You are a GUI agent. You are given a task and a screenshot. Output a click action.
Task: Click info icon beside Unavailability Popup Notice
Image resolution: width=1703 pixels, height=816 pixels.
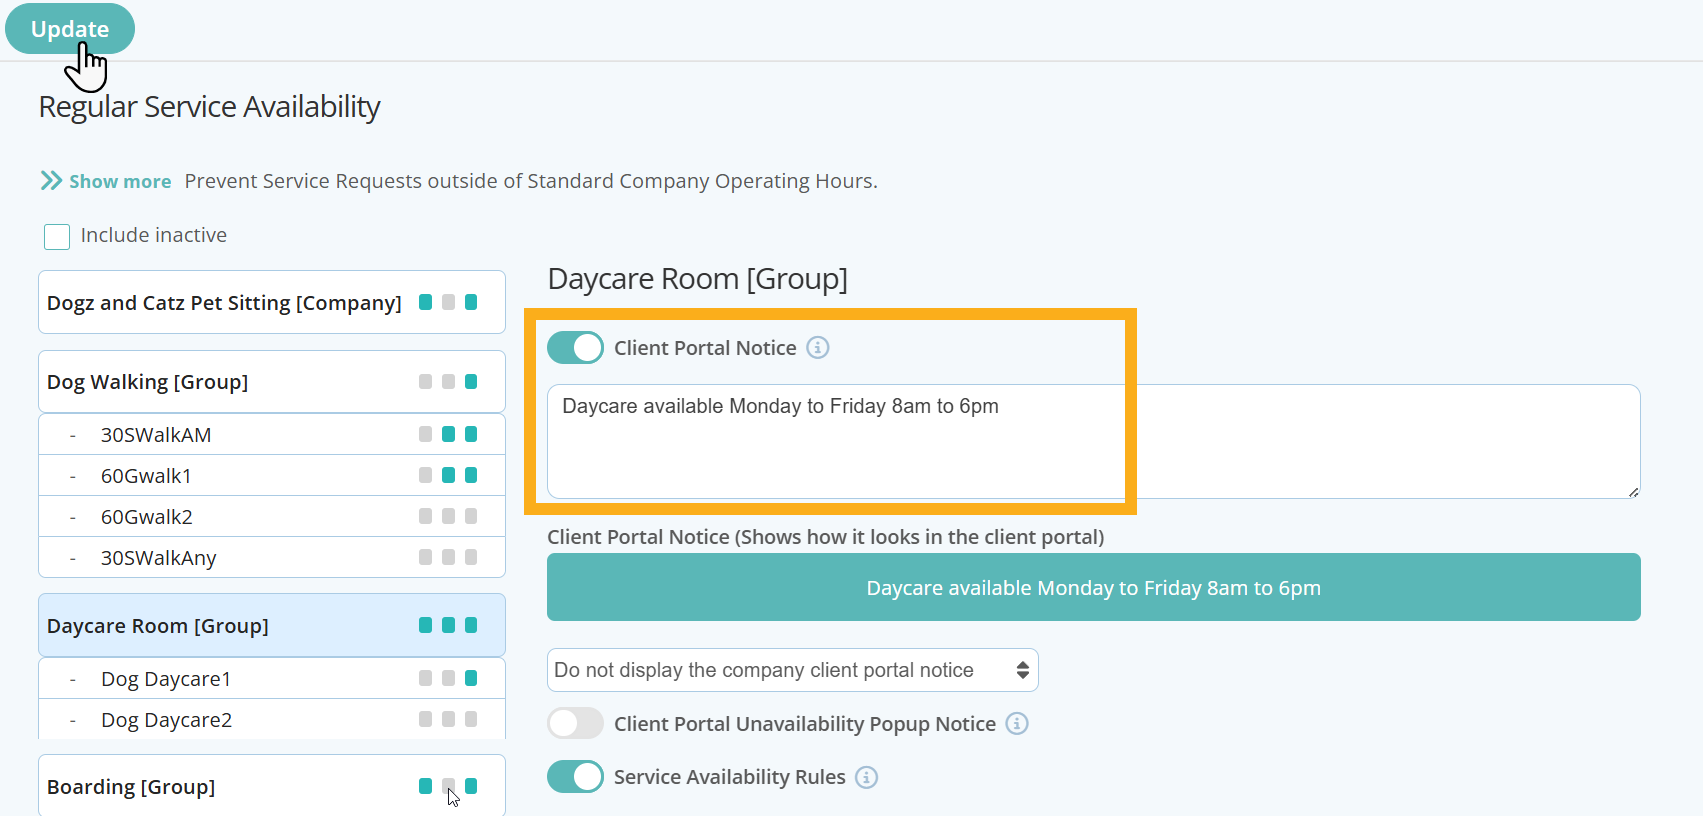[x=1016, y=724]
